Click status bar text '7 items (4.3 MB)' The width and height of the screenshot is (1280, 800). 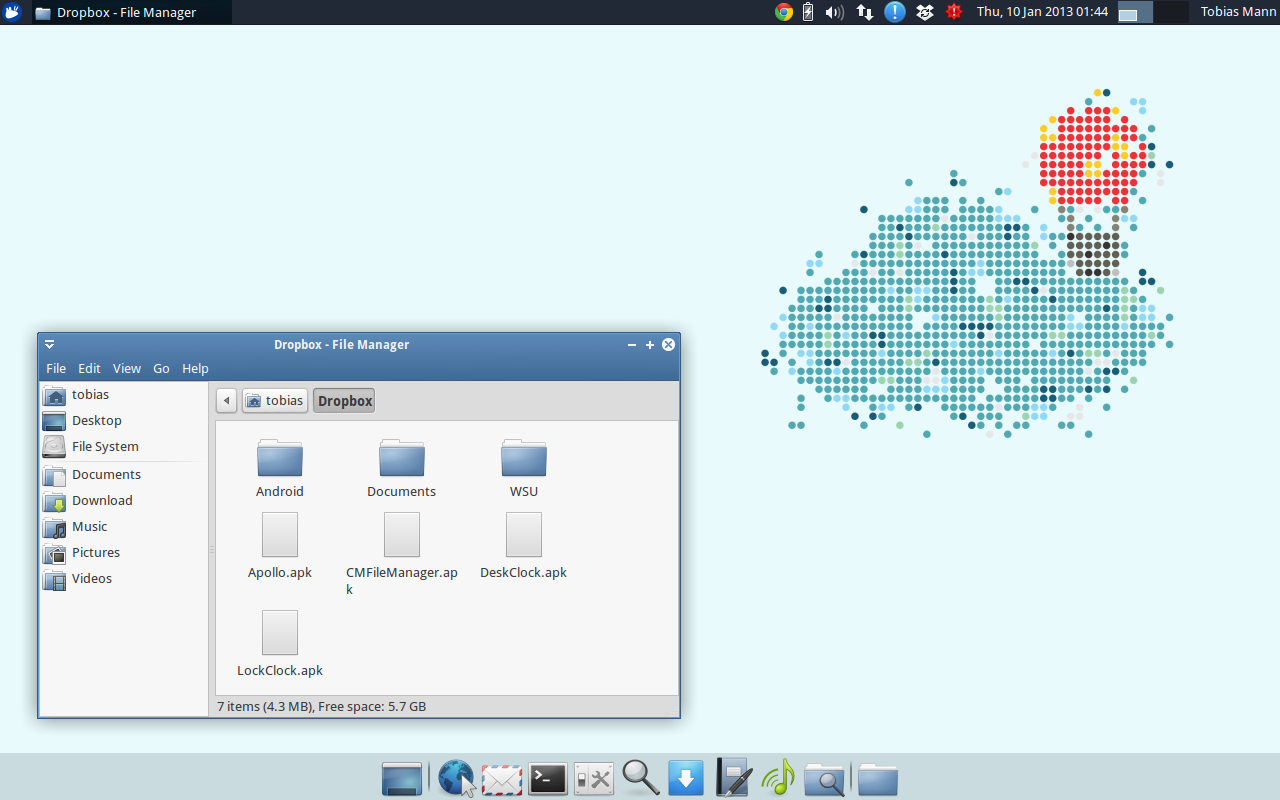pos(265,706)
